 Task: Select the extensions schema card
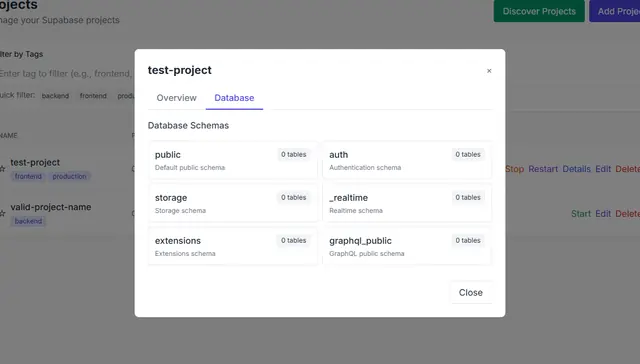coord(233,246)
